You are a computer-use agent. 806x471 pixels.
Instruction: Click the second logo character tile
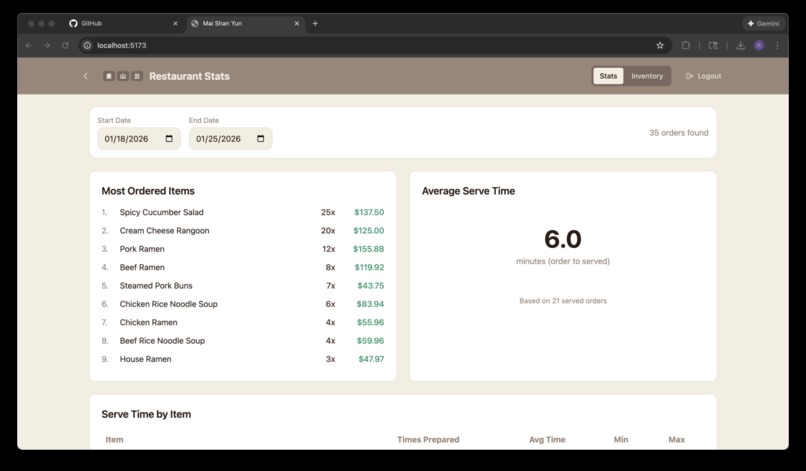click(123, 76)
